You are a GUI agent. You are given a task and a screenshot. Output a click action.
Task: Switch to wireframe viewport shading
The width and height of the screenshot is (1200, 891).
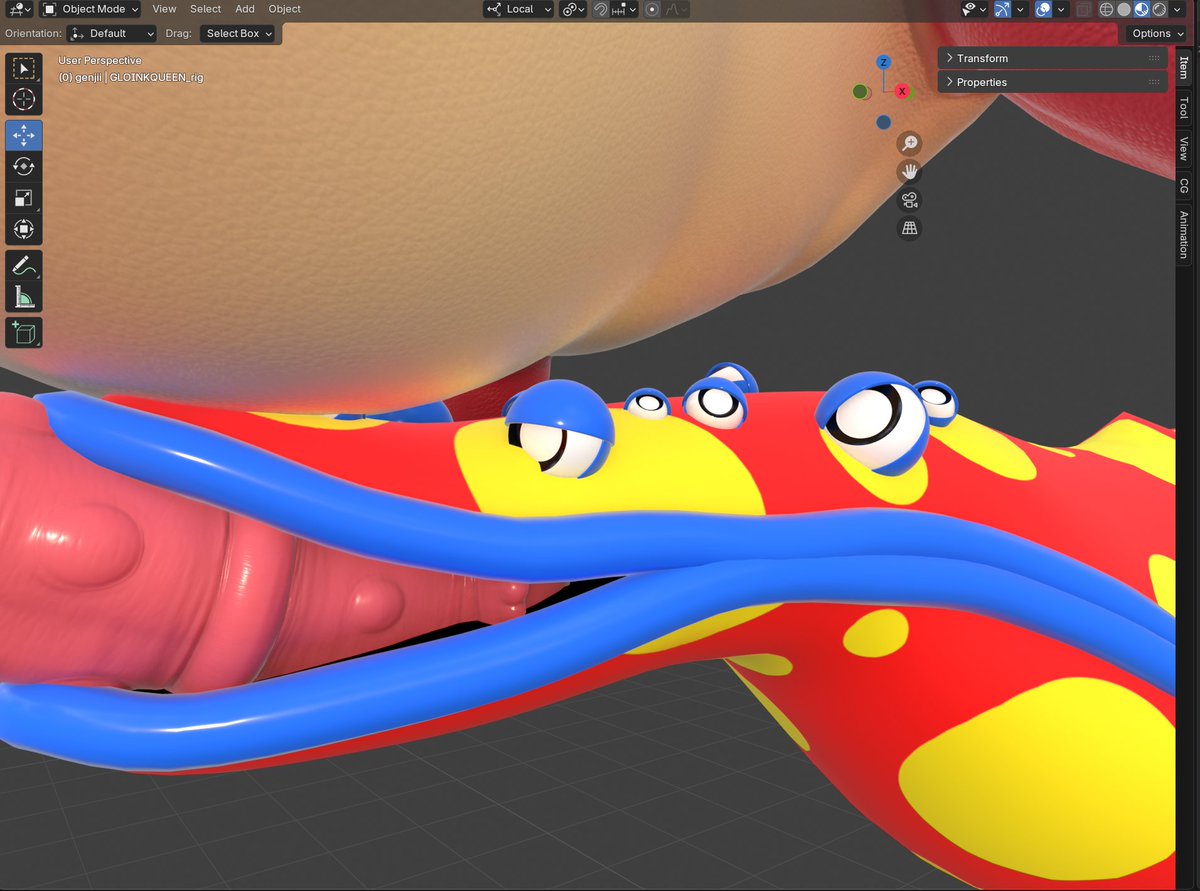click(x=1107, y=9)
